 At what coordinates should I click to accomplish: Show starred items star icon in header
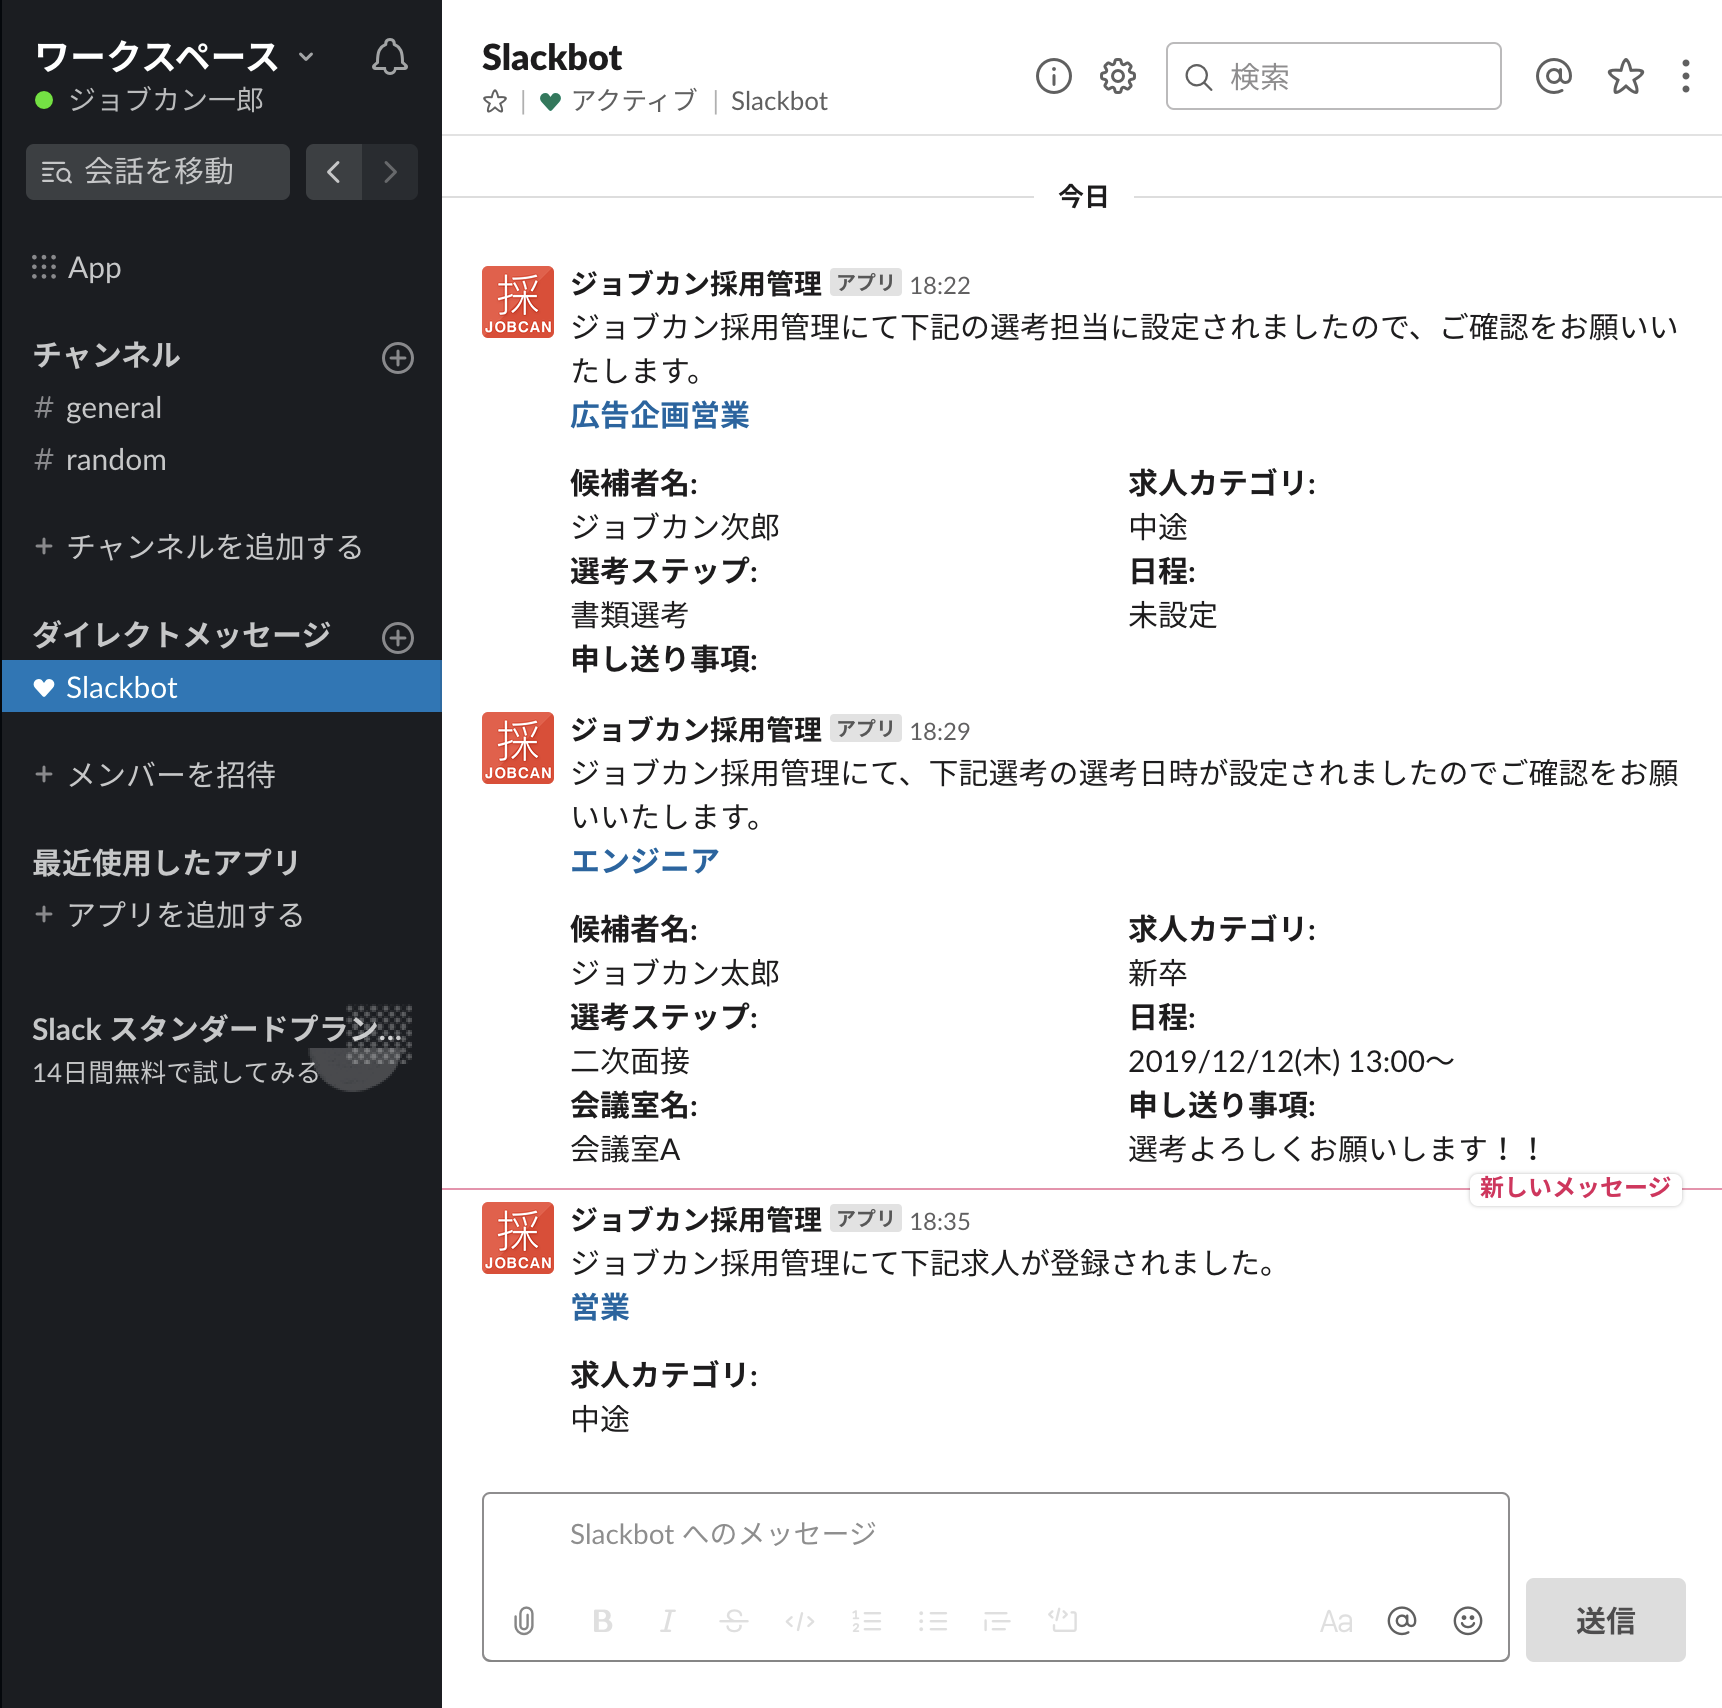coord(1626,76)
